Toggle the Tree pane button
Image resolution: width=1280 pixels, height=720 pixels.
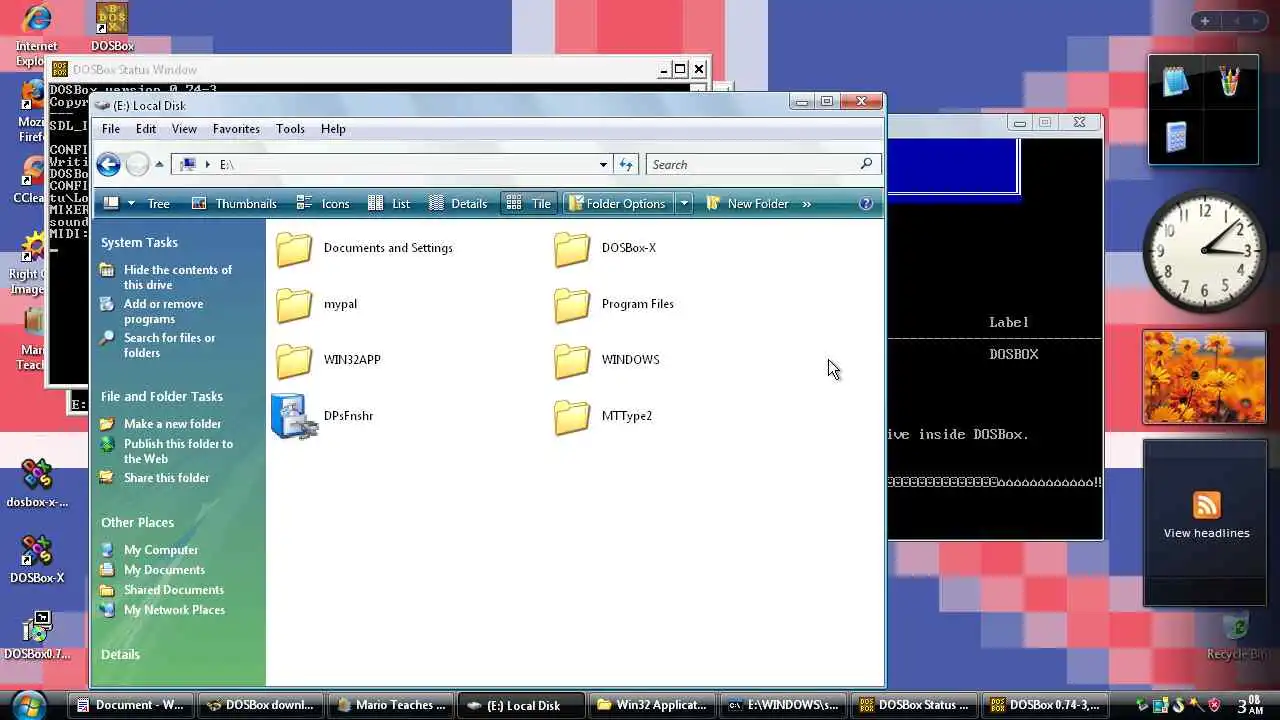pyautogui.click(x=158, y=203)
